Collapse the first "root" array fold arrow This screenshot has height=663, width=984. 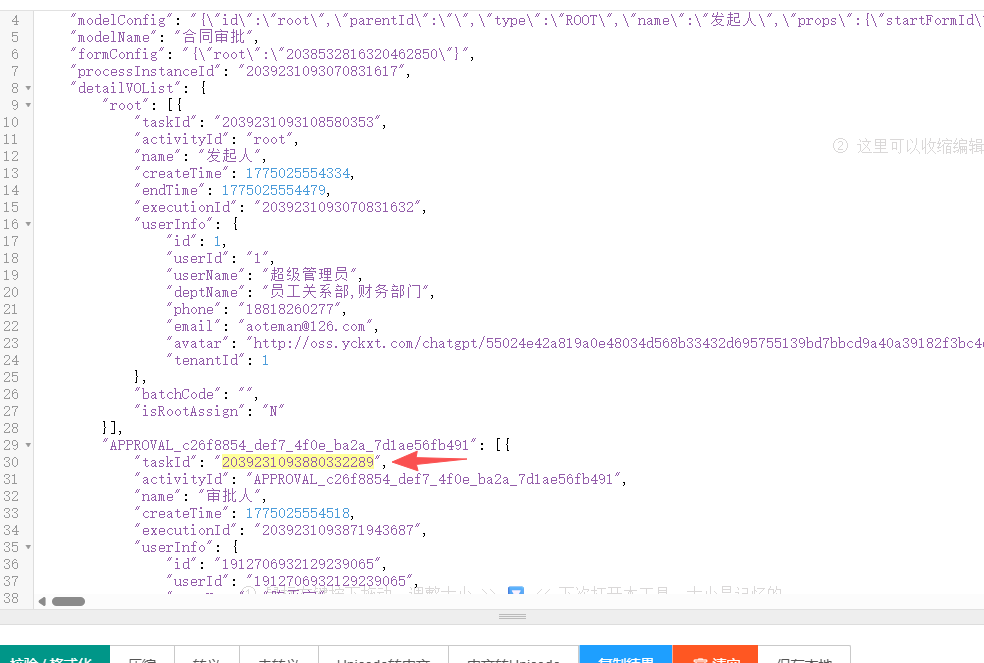point(28,105)
